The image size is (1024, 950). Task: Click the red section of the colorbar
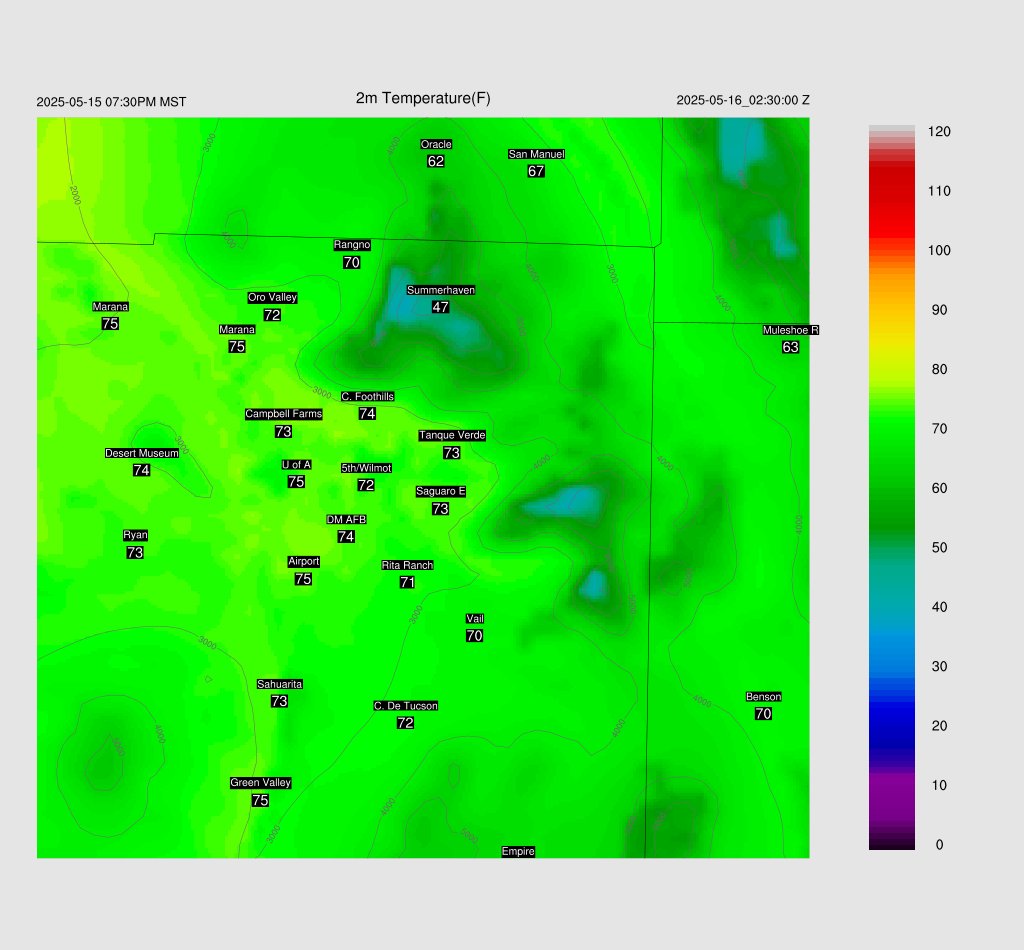click(891, 202)
